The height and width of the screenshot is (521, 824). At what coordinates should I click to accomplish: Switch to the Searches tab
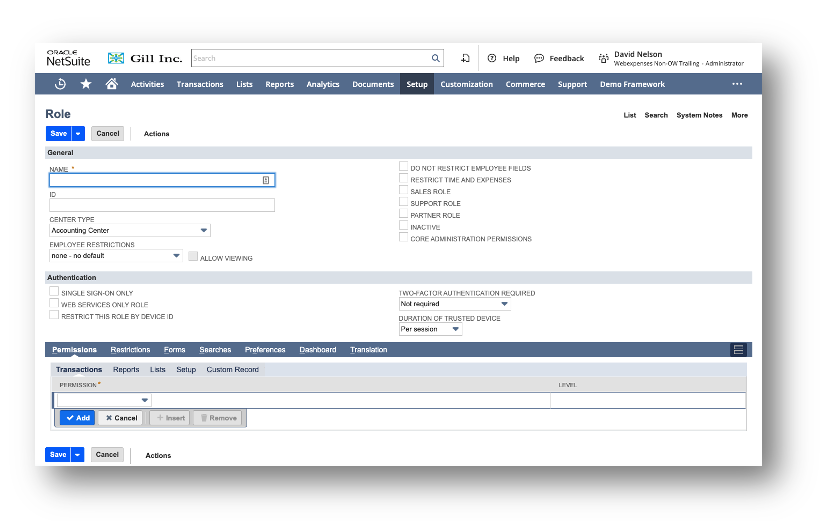[215, 350]
